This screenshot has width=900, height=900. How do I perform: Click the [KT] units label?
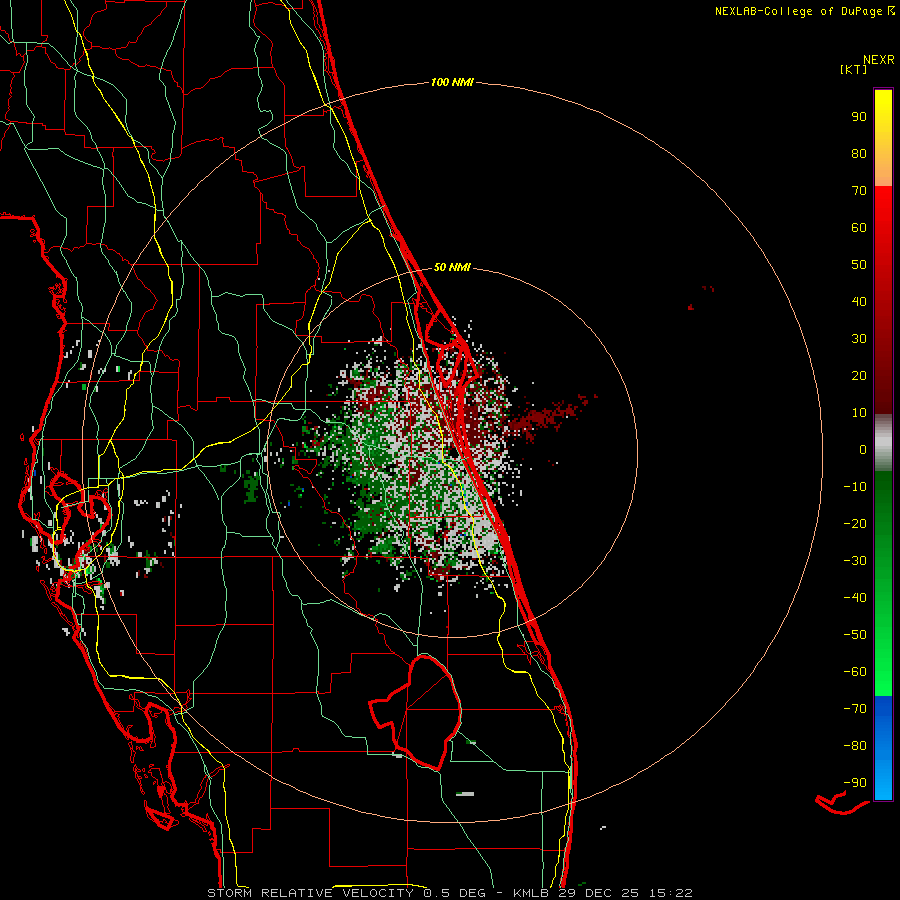[x=854, y=69]
